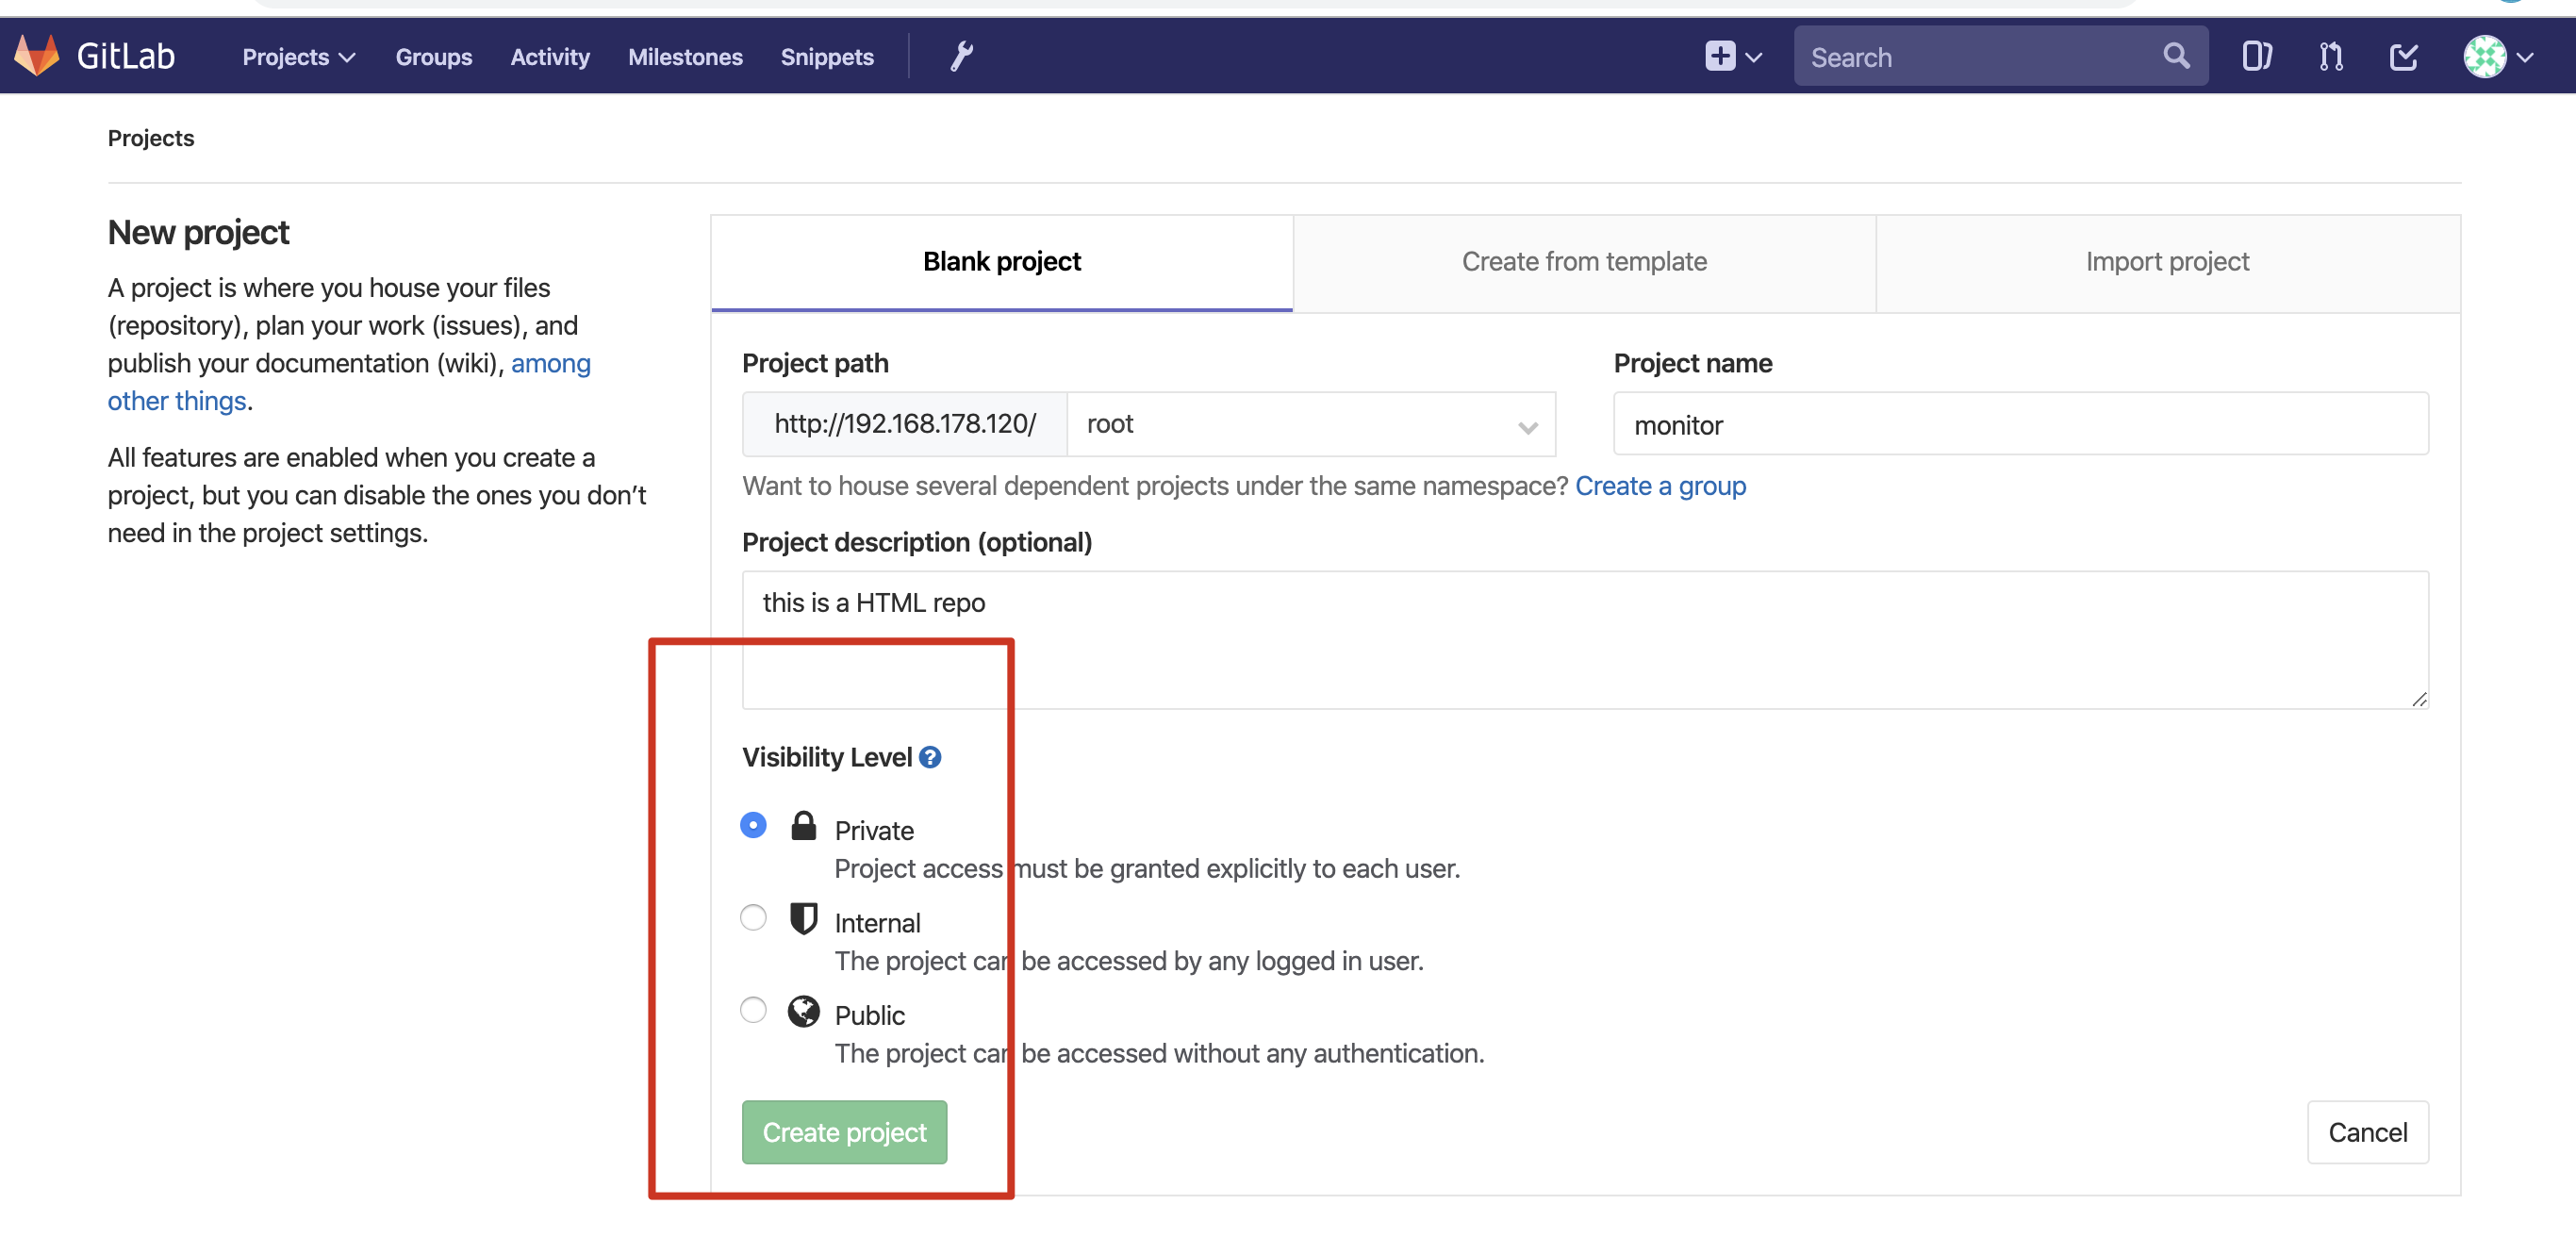Open Groups in the navbar

[x=433, y=57]
